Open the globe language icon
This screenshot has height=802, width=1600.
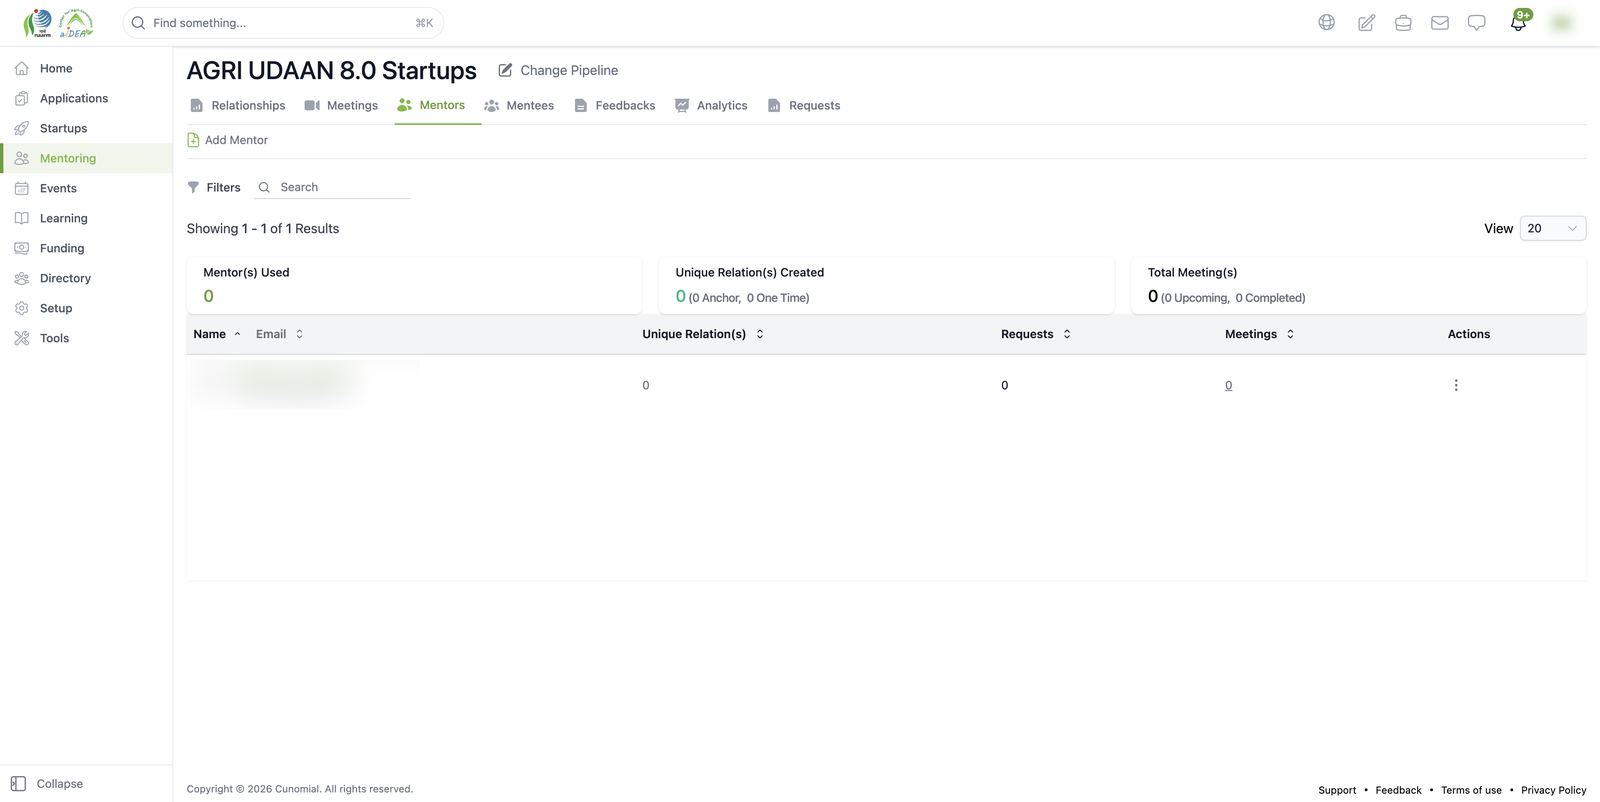tap(1326, 22)
